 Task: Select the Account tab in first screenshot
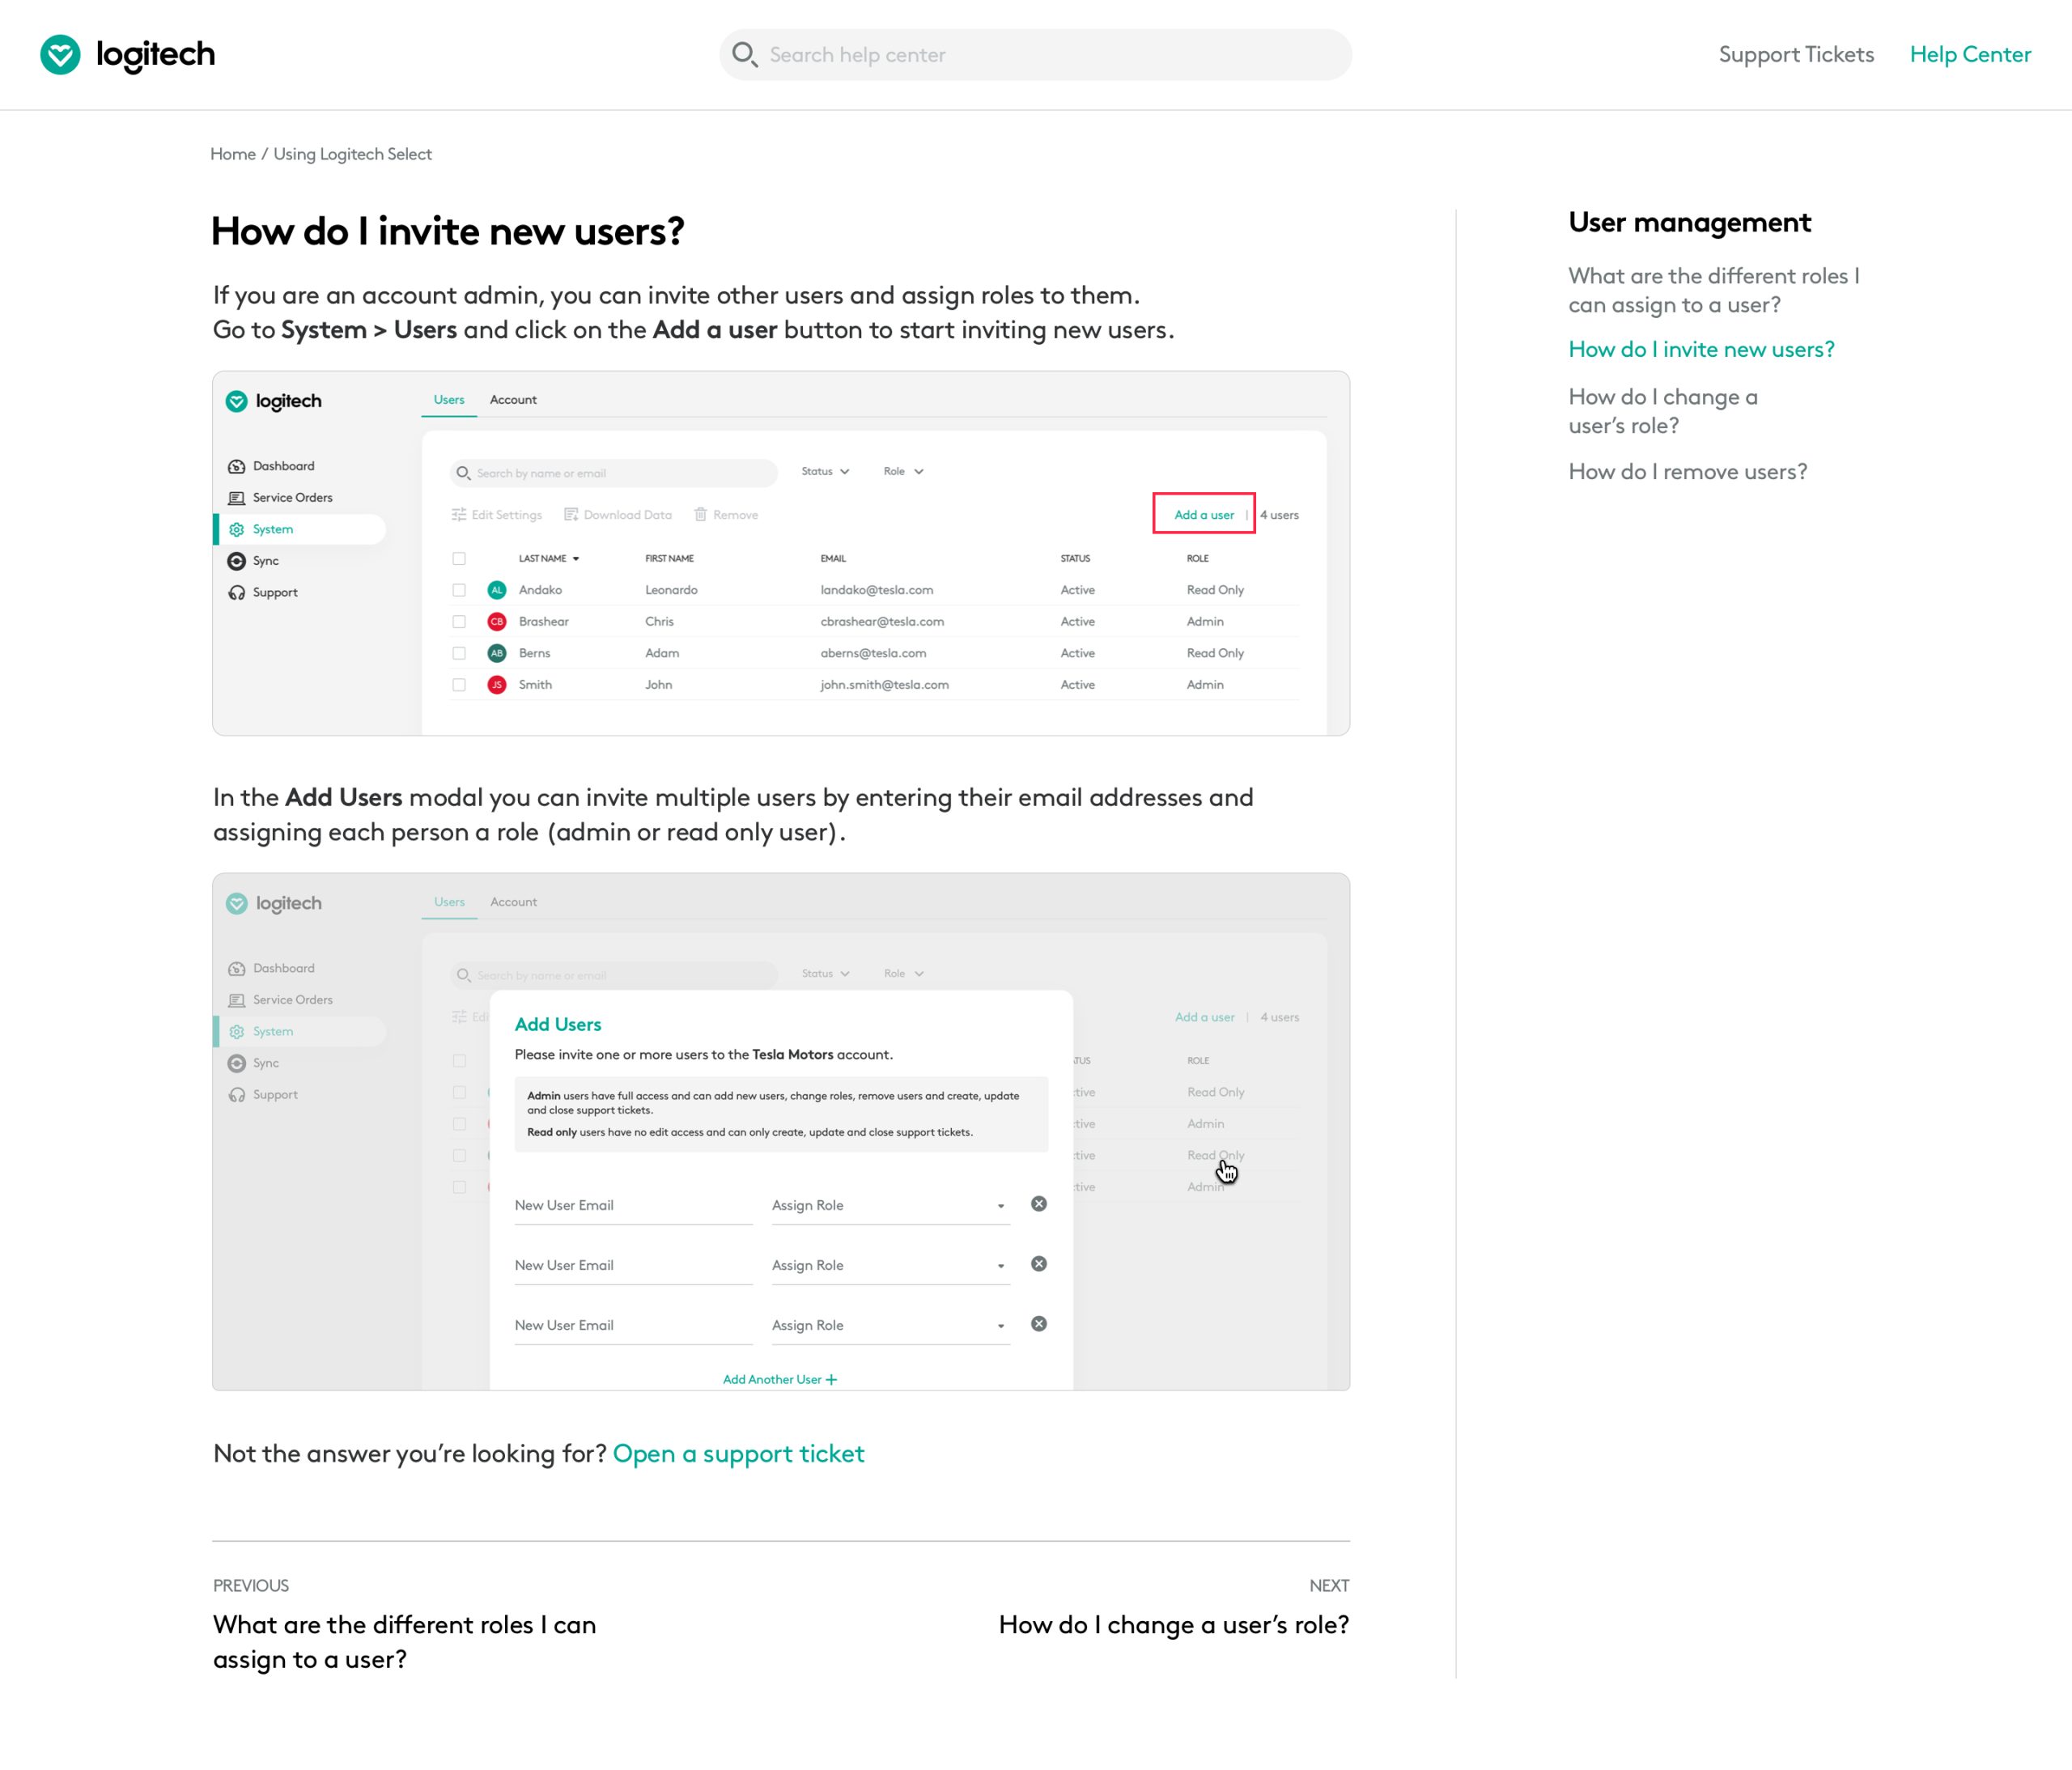point(513,399)
